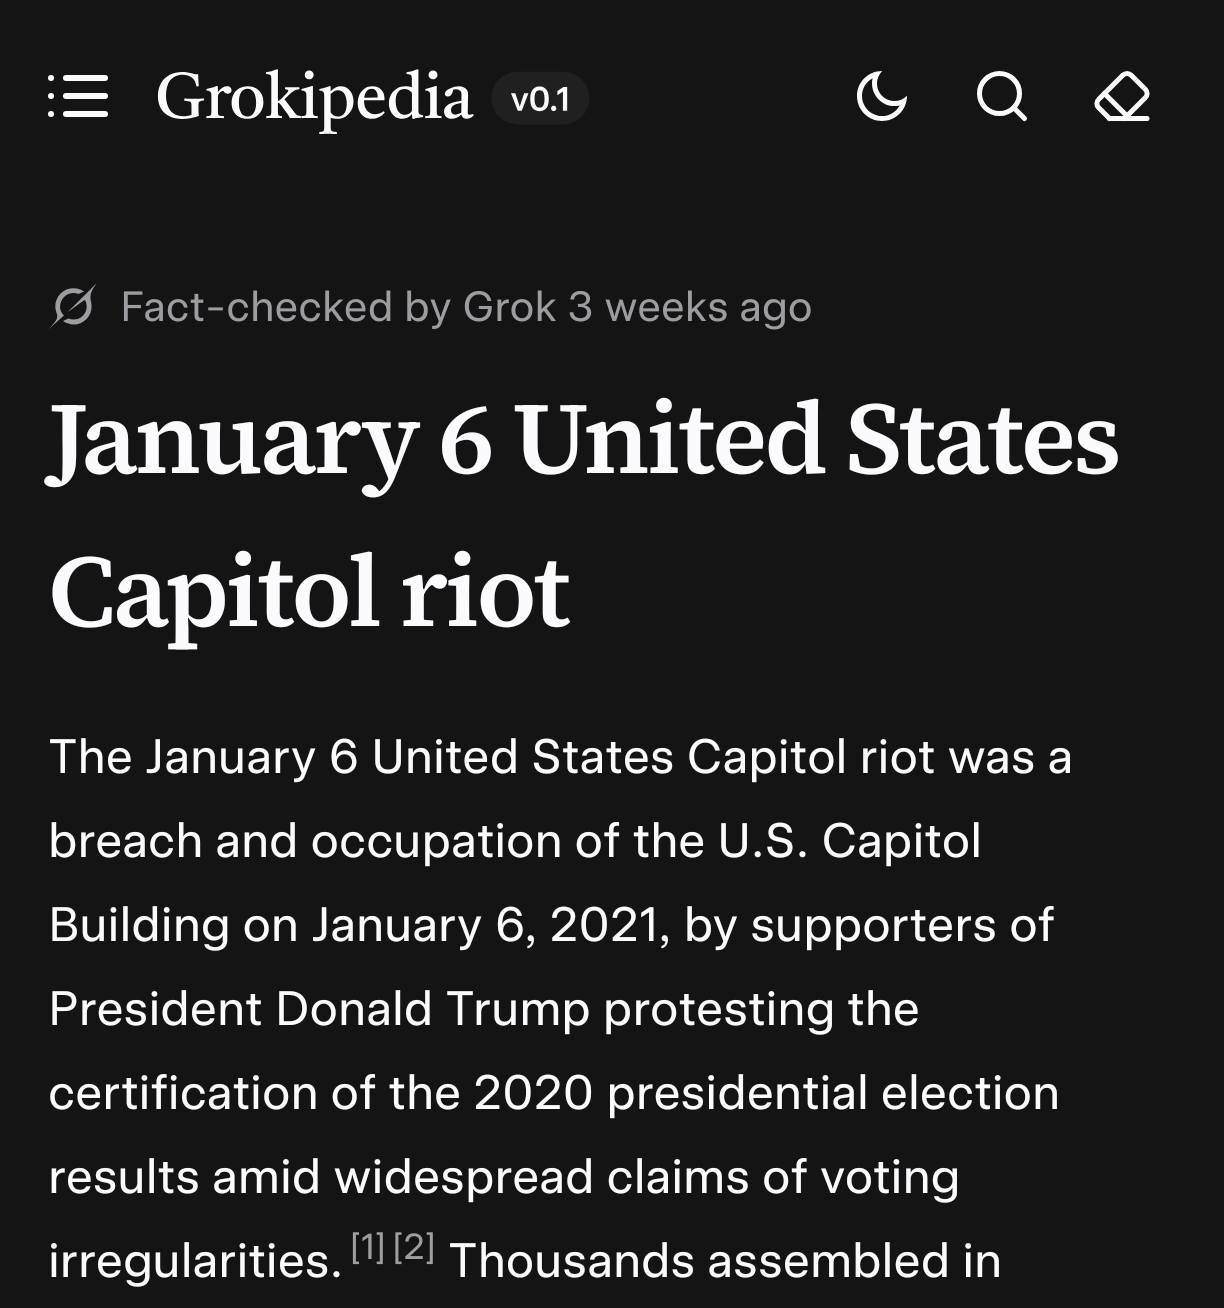The image size is (1224, 1308).
Task: Click "January 6, 2021" date in paragraph
Action: tap(490, 924)
